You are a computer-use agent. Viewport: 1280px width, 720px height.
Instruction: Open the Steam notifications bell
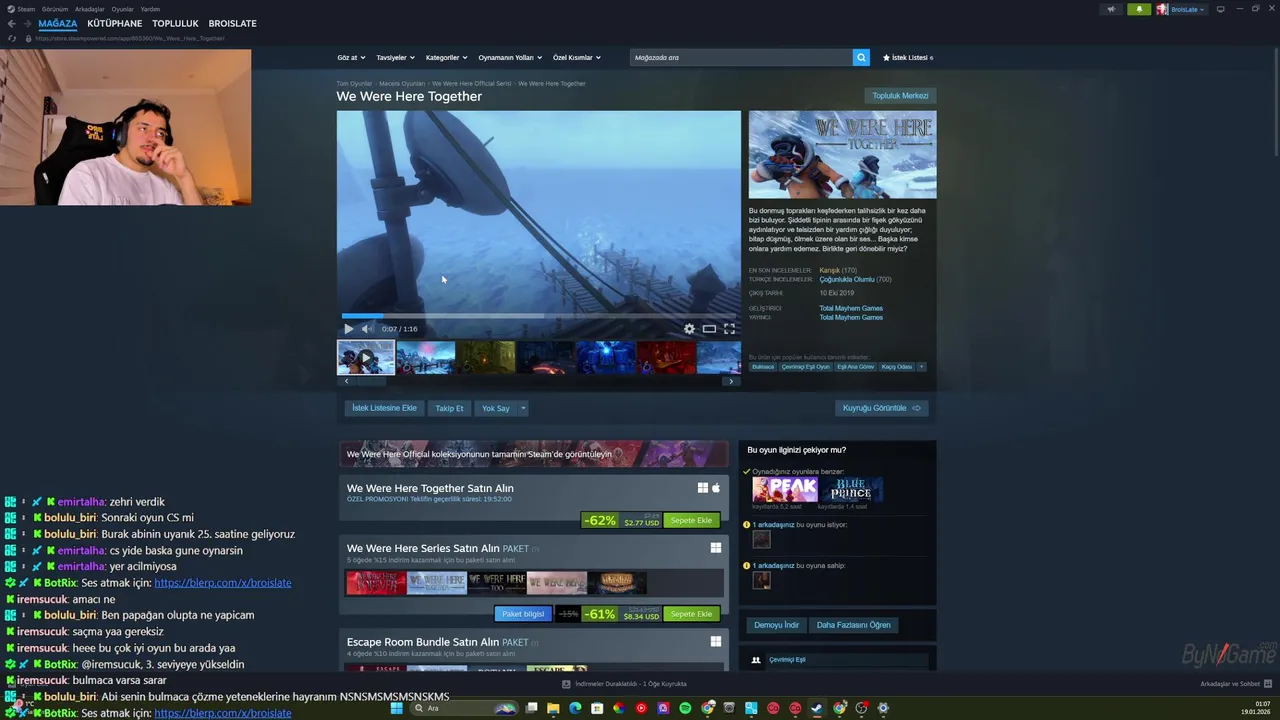coord(1139,9)
